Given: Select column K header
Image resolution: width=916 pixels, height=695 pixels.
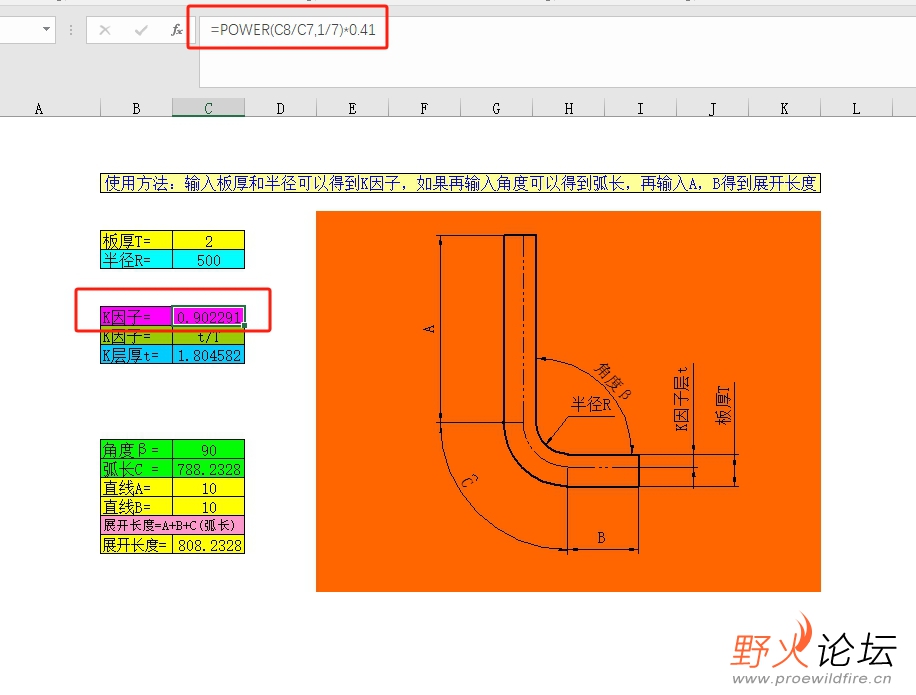Looking at the screenshot, I should pyautogui.click(x=784, y=108).
